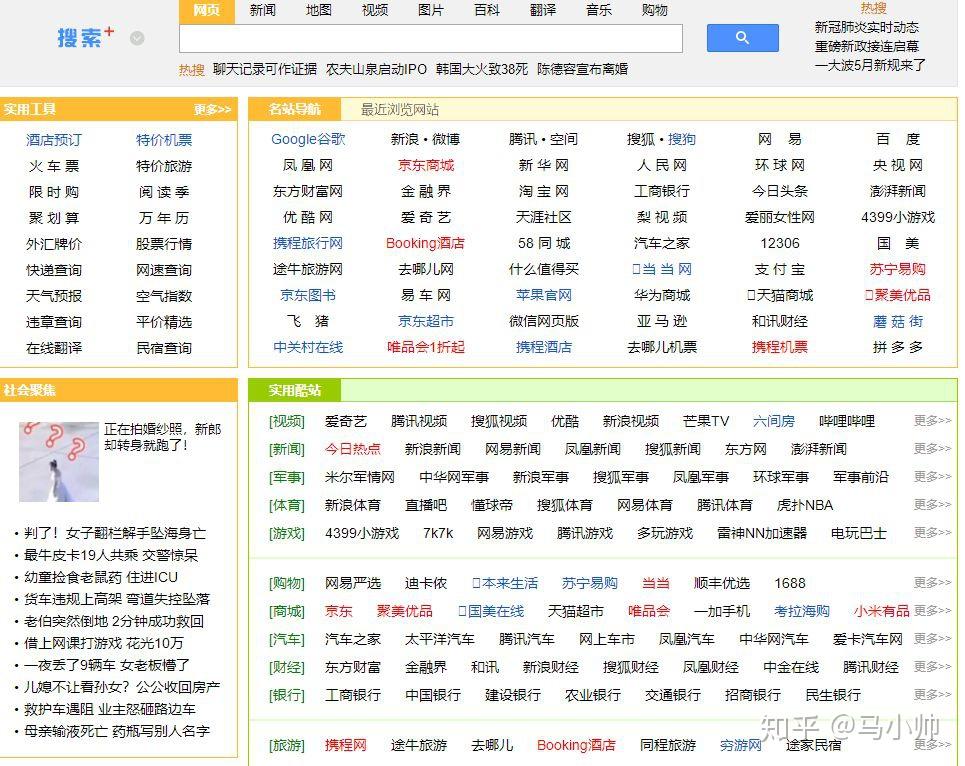Open 新冠肺炎实时动态 headline
This screenshot has height=766, width=965.
867,27
